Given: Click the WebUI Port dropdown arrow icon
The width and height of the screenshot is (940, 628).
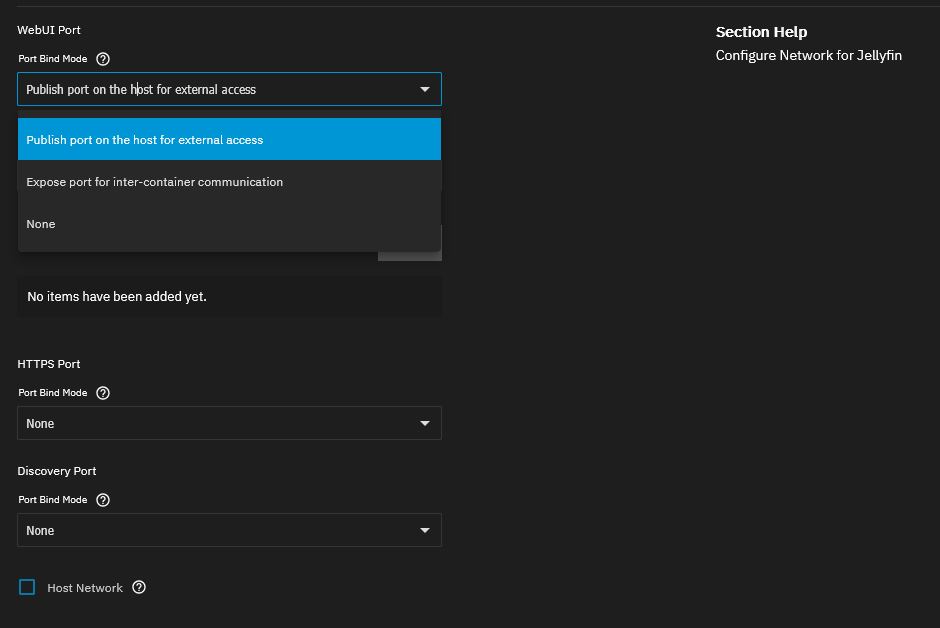Looking at the screenshot, I should coord(424,90).
